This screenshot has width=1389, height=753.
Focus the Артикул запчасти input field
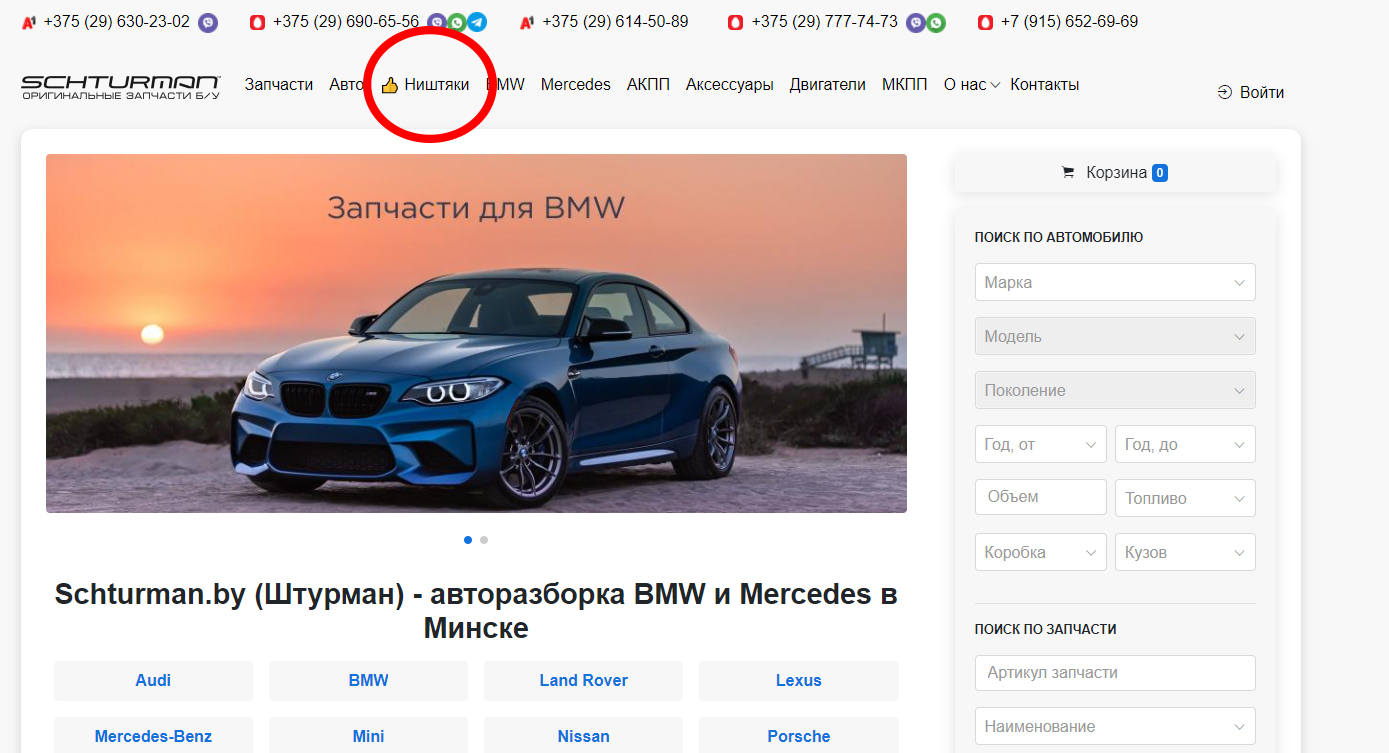pos(1115,672)
